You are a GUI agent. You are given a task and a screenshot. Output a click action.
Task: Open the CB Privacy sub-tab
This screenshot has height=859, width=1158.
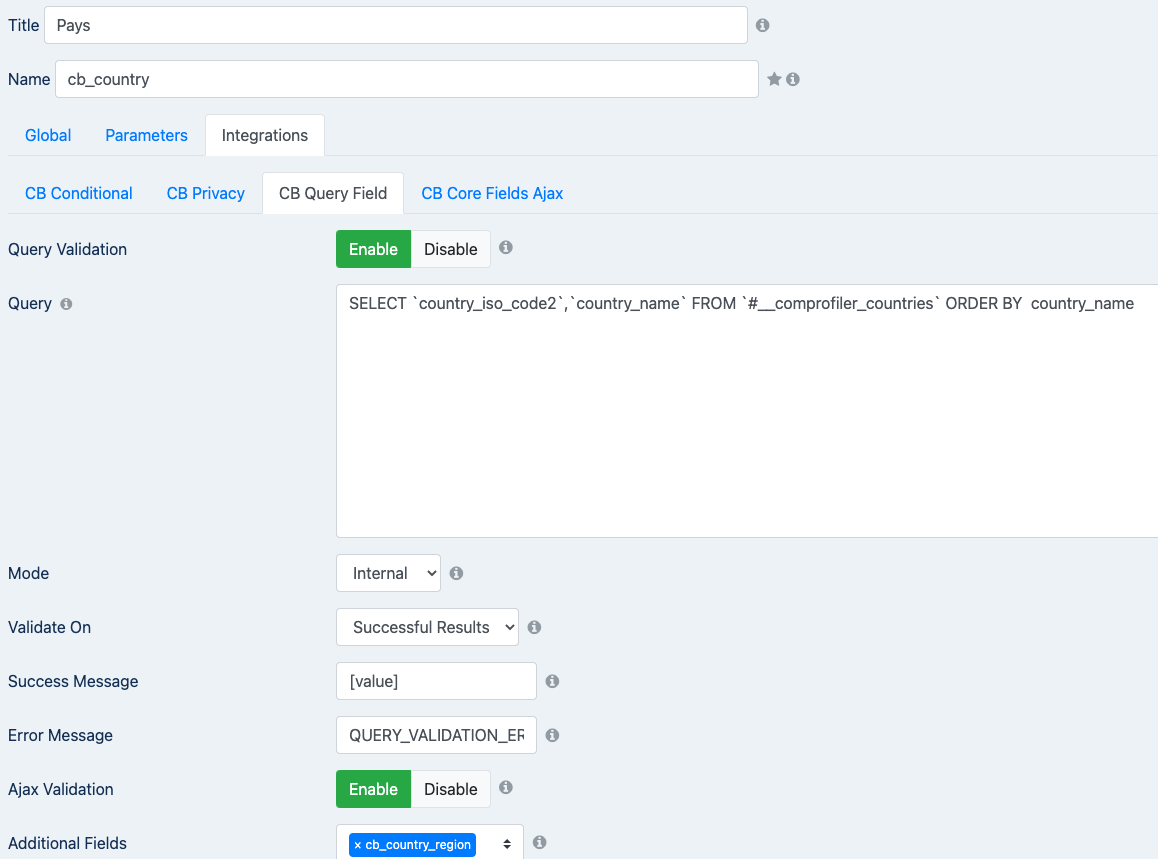(205, 194)
